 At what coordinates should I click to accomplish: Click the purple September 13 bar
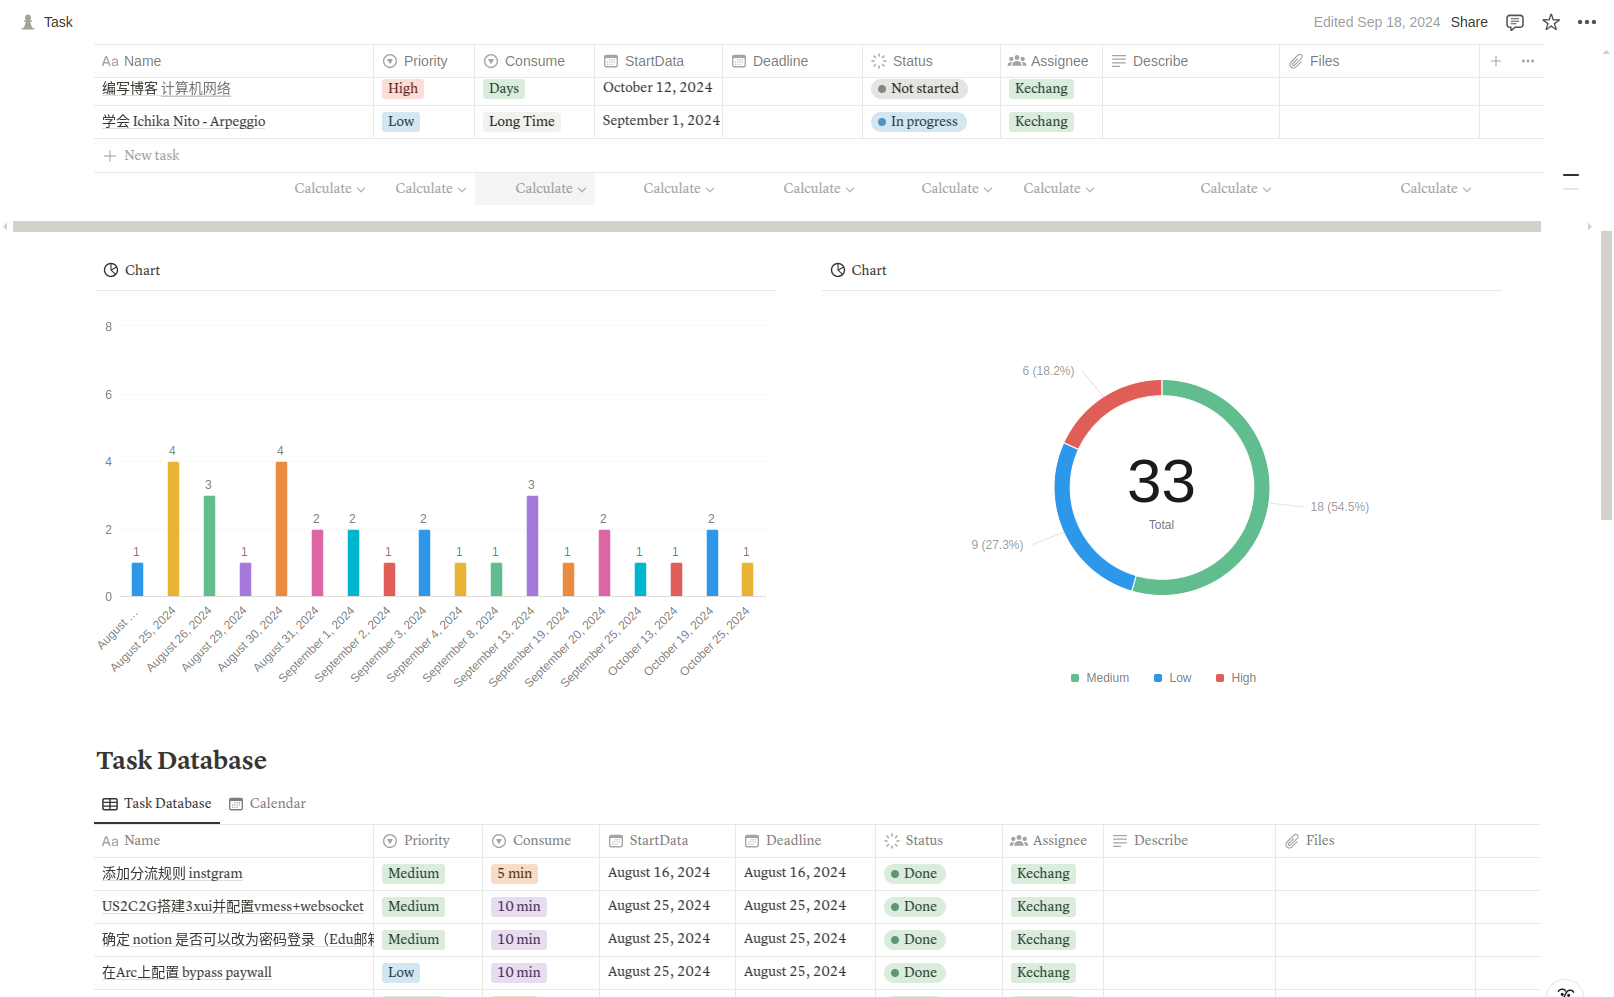pyautogui.click(x=532, y=546)
